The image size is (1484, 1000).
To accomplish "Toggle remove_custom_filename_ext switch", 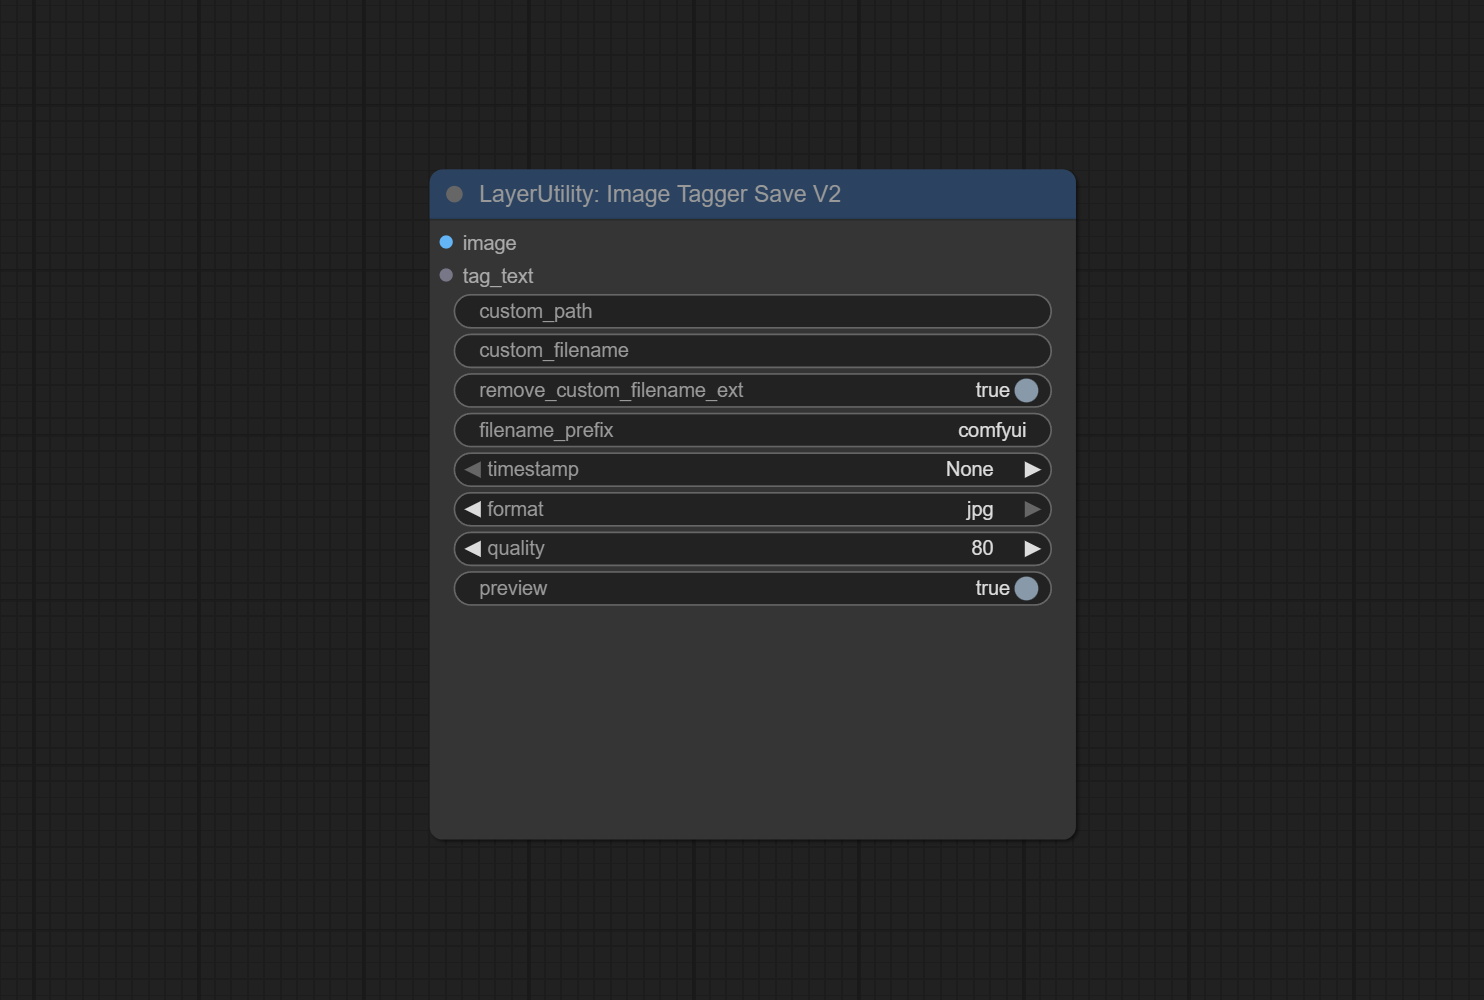I will 1025,391.
